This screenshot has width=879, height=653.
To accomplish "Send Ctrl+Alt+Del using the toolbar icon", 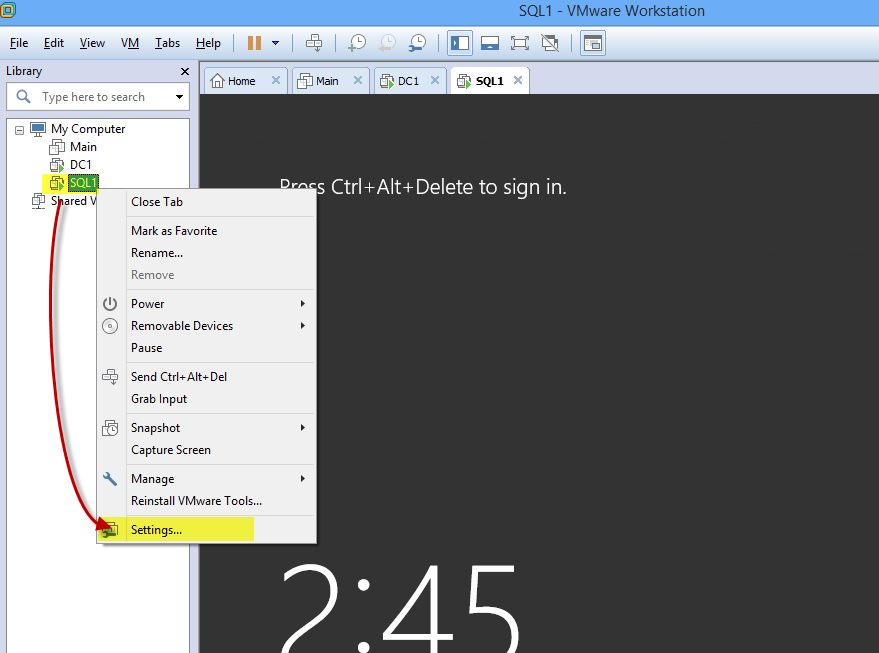I will (x=314, y=43).
